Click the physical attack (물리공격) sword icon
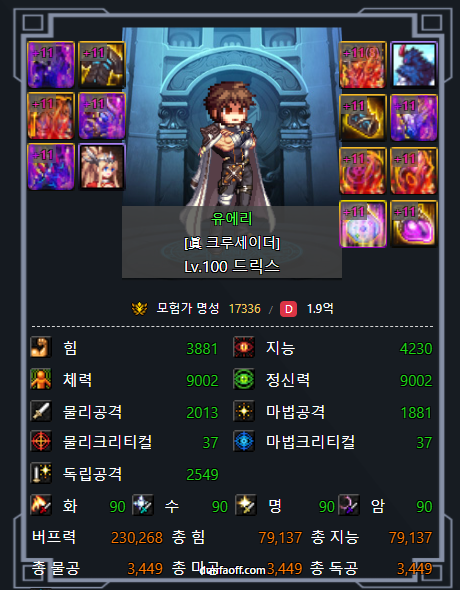This screenshot has height=590, width=460. click(41, 411)
